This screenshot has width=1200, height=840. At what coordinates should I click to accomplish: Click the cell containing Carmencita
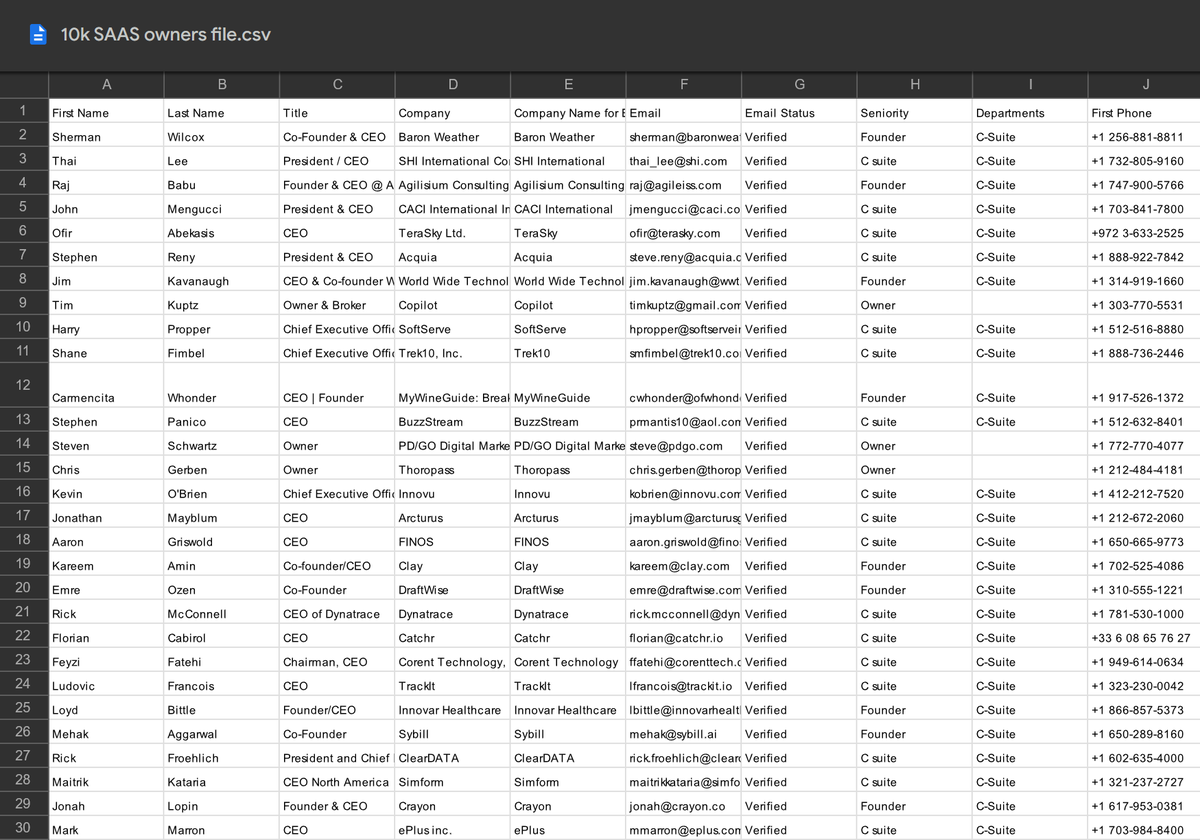[x=106, y=386]
